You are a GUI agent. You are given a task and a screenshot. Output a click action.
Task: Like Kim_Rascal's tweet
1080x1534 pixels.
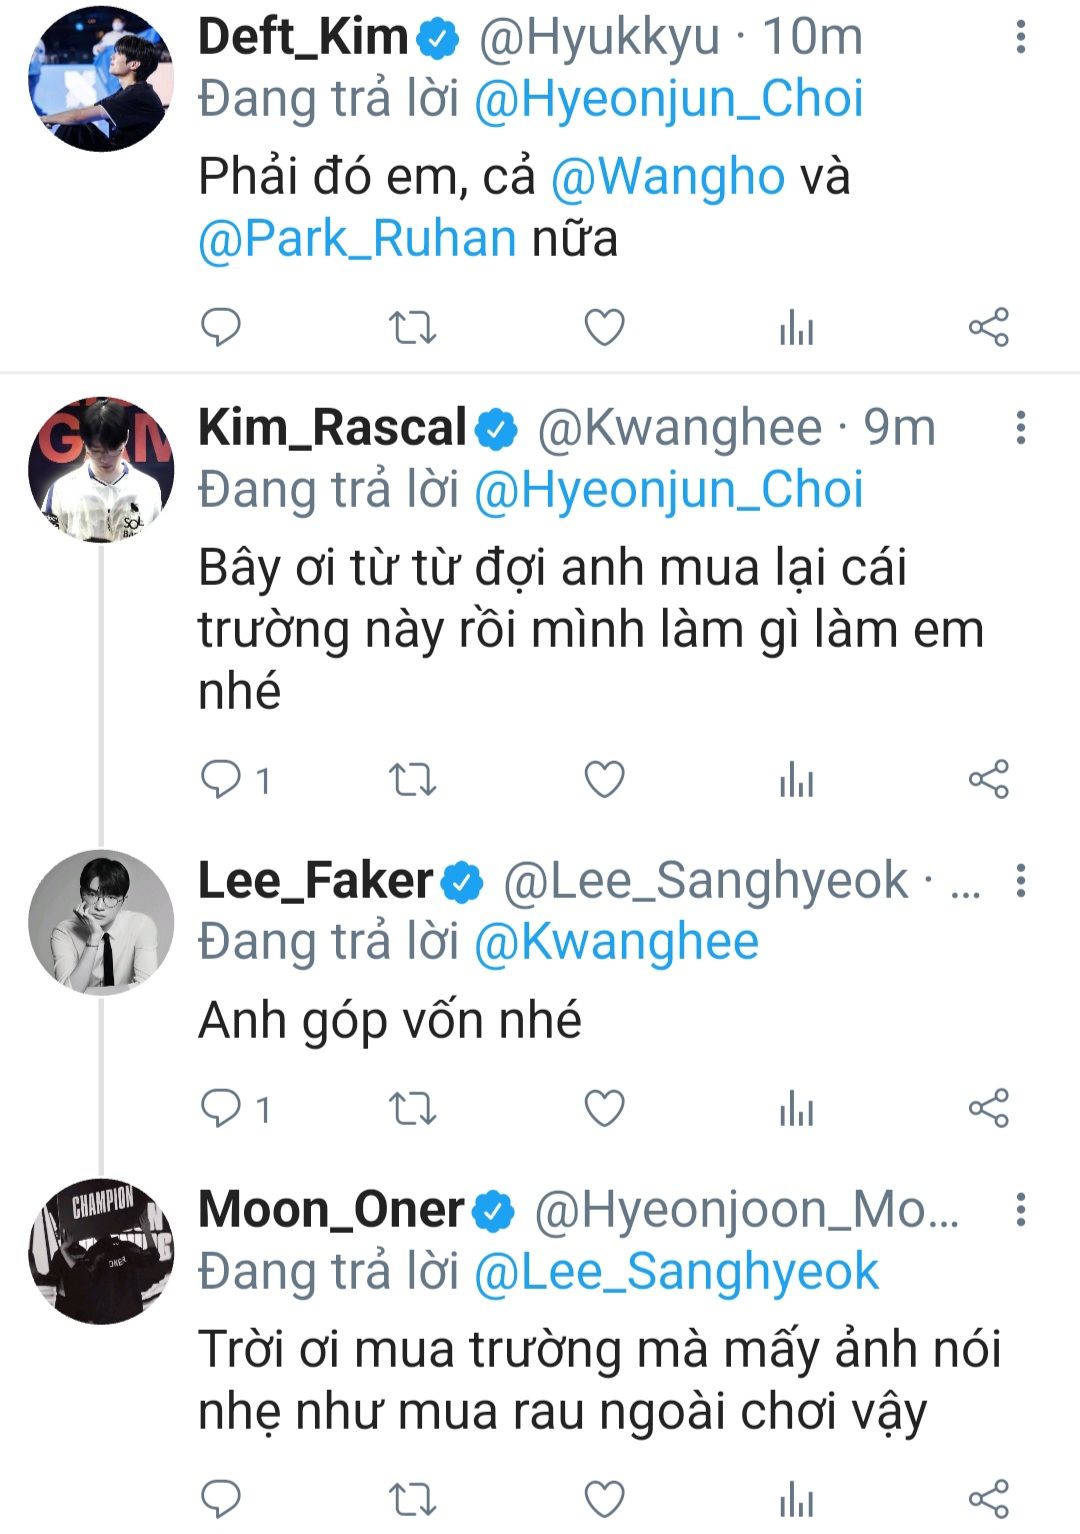(x=604, y=779)
